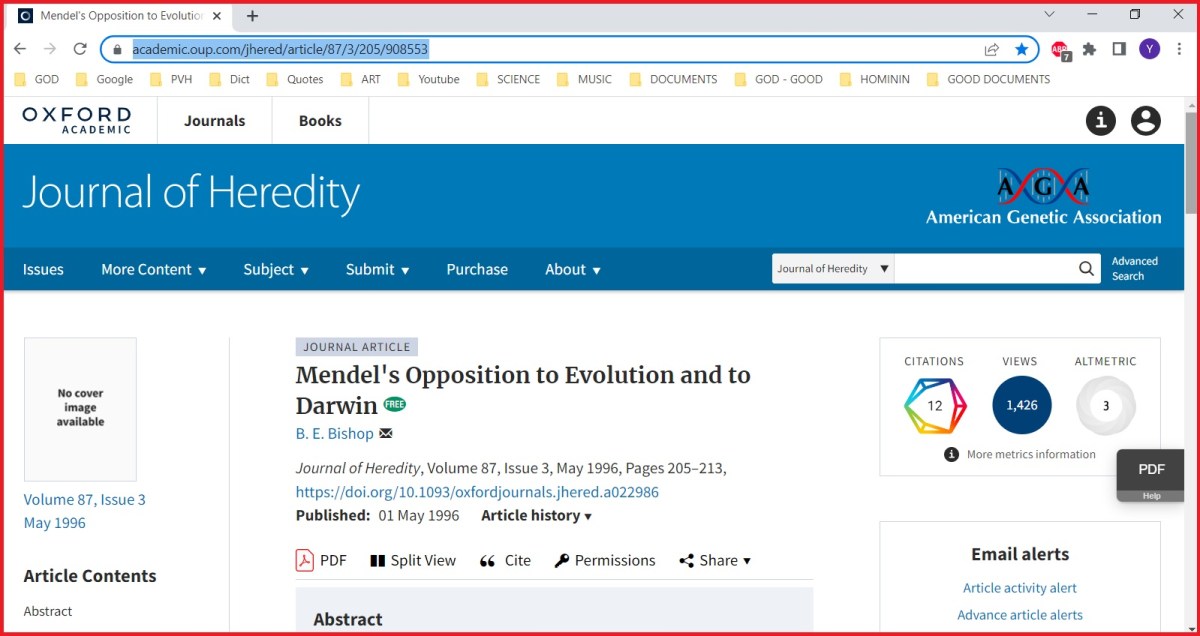The width and height of the screenshot is (1200, 636).
Task: Open the user account profile icon
Action: tap(1145, 121)
